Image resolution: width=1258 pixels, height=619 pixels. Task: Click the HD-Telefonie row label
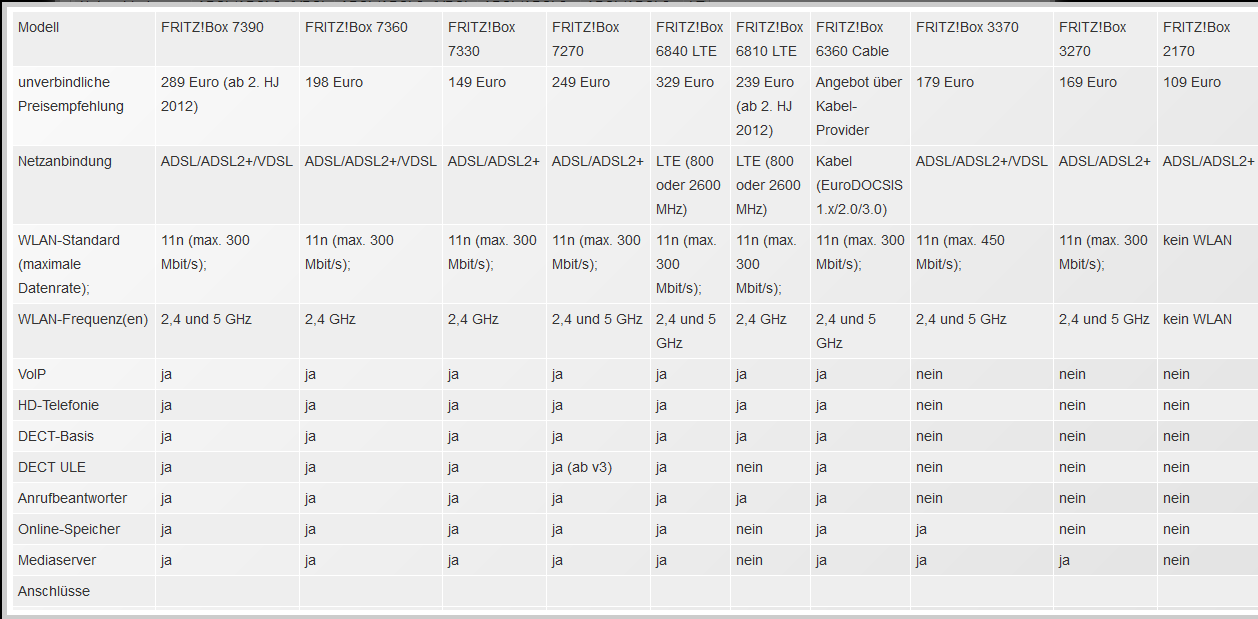[x=58, y=406]
